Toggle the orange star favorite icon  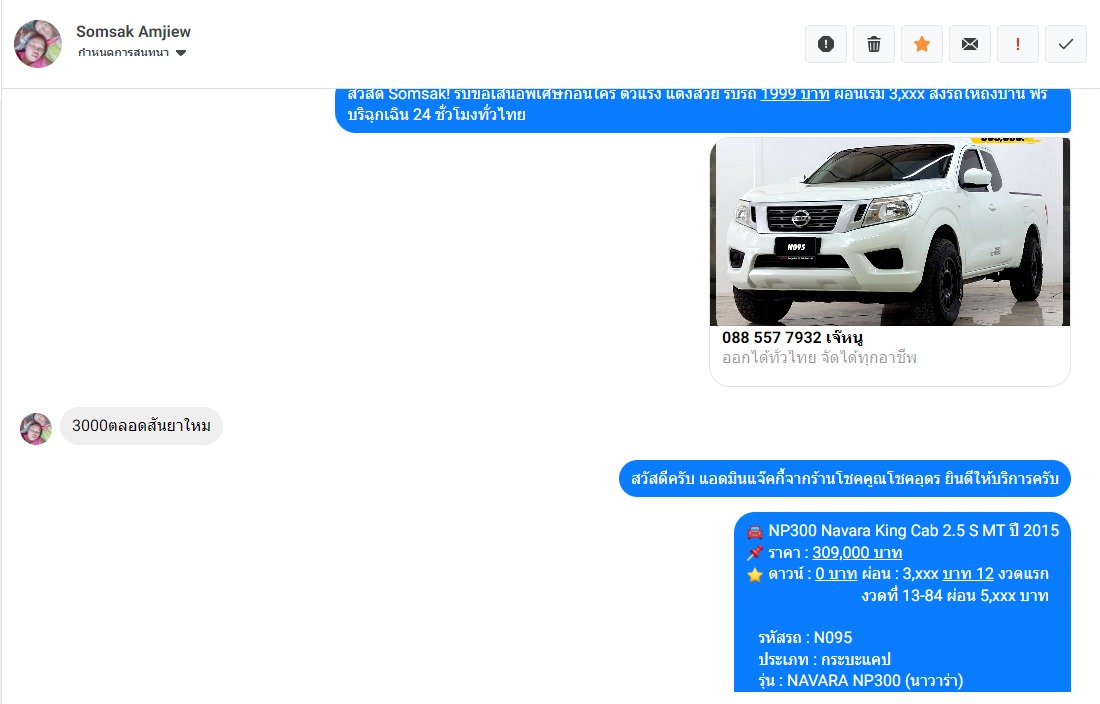point(922,44)
